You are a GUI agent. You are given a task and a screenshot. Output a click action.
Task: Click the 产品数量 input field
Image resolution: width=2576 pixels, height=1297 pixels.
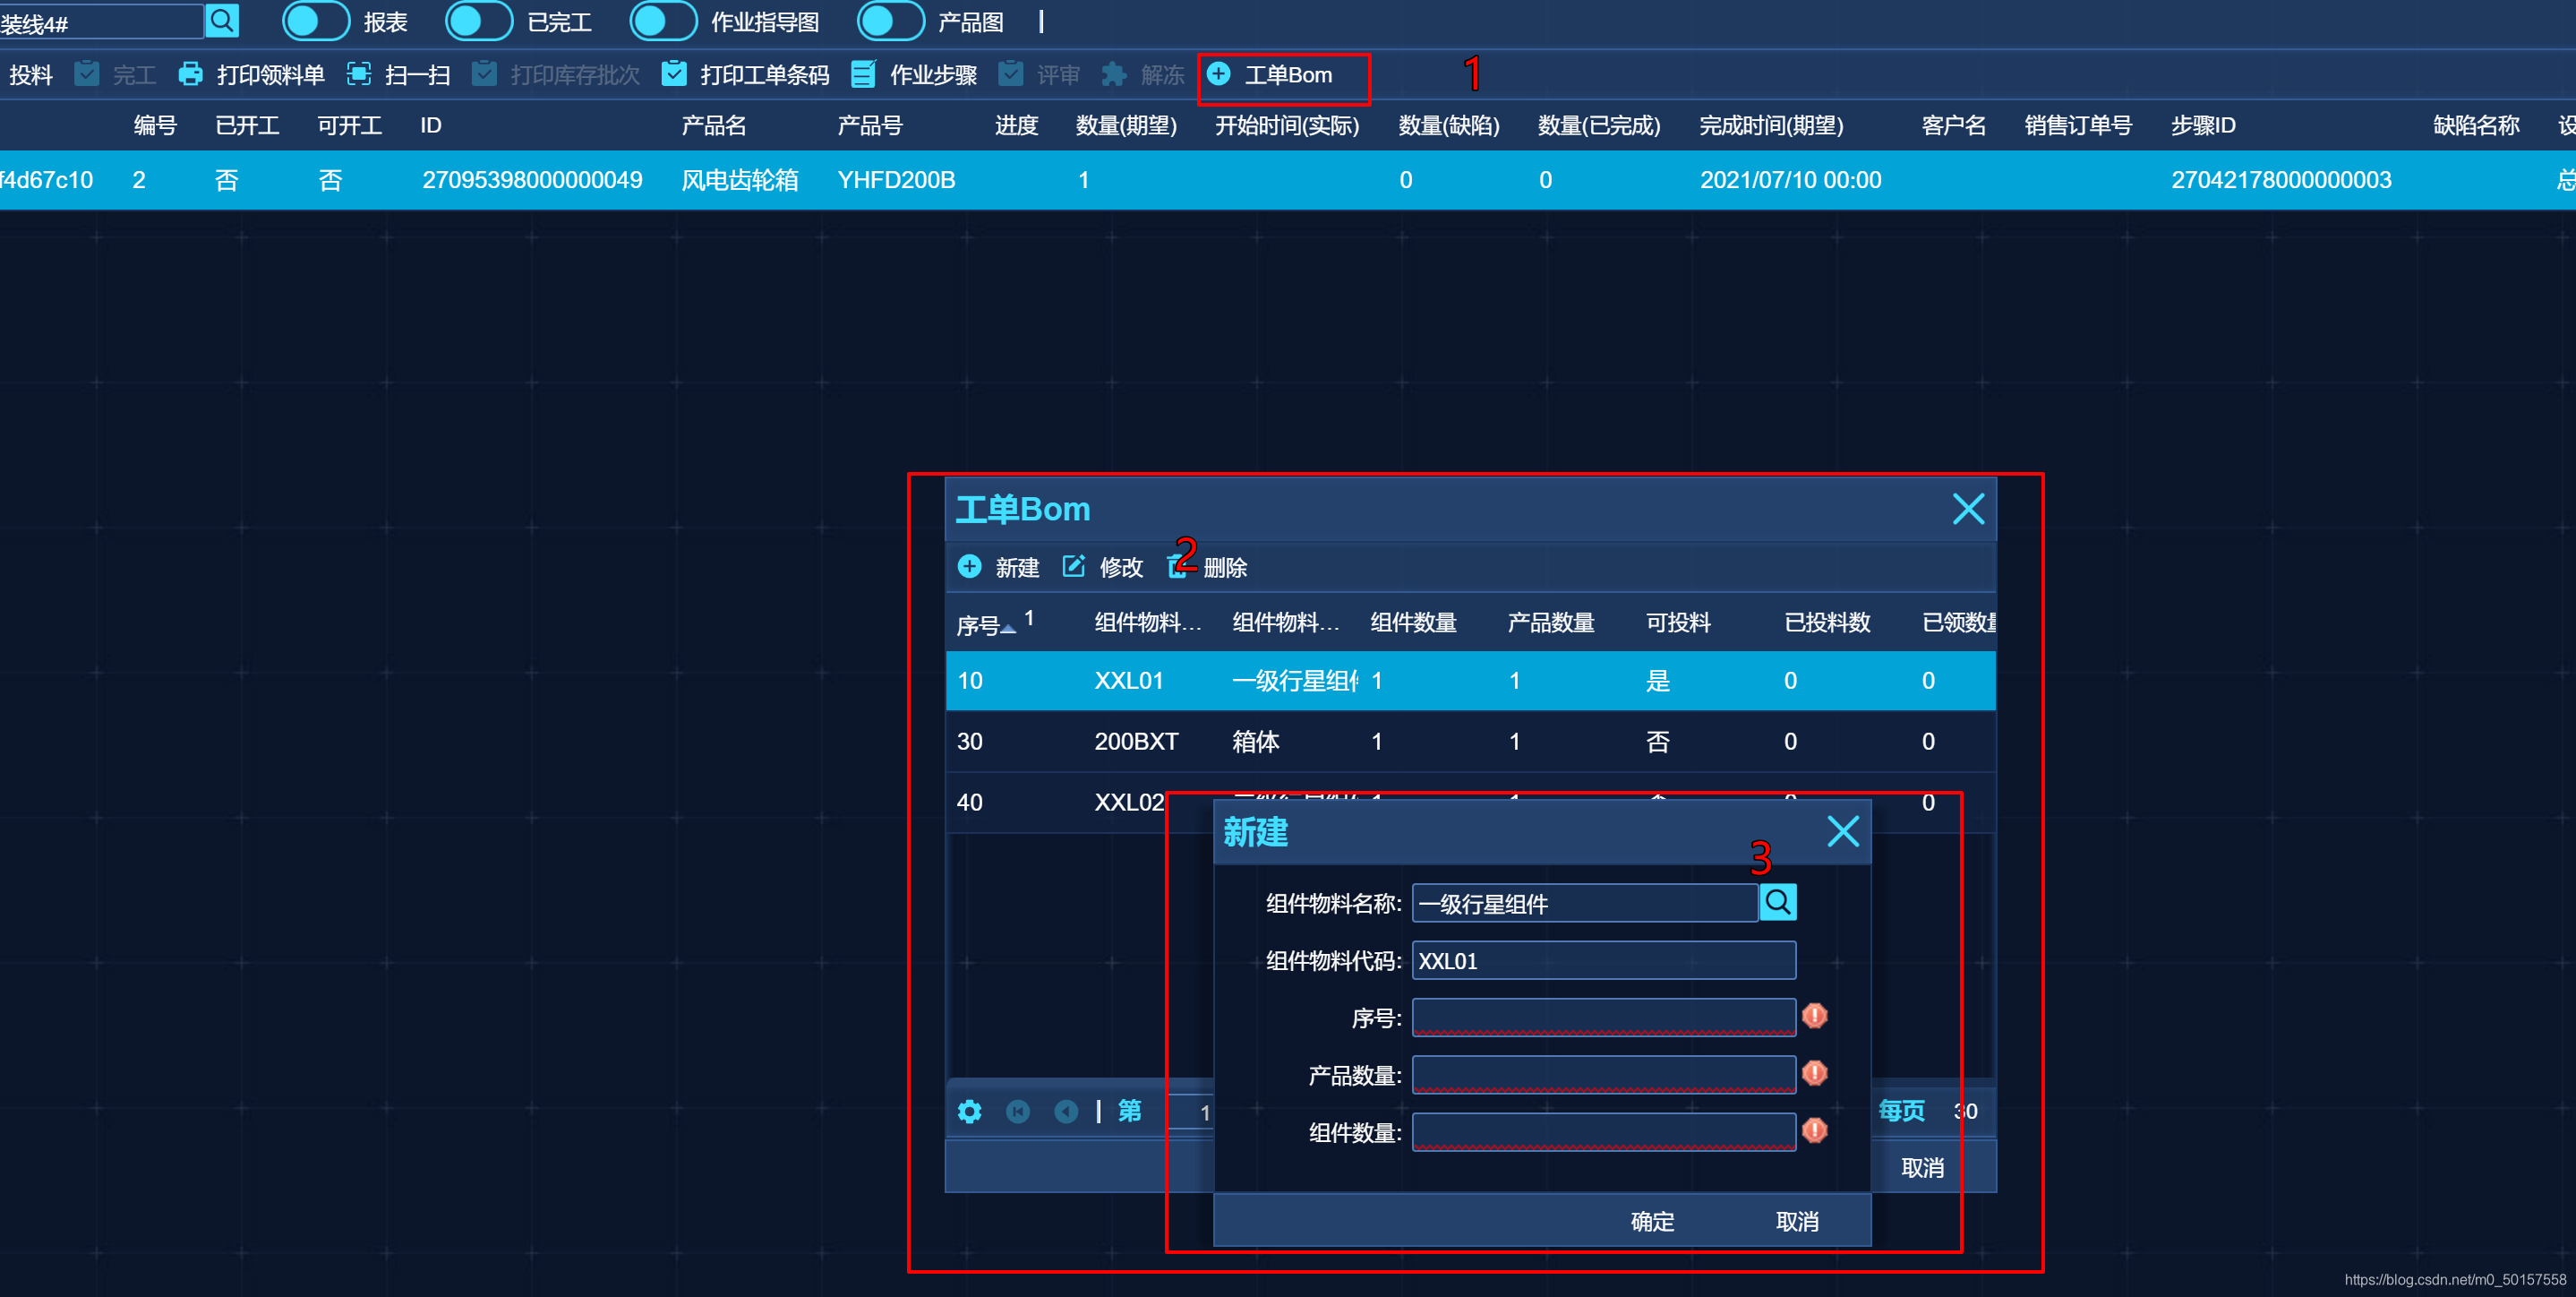pyautogui.click(x=1603, y=1074)
